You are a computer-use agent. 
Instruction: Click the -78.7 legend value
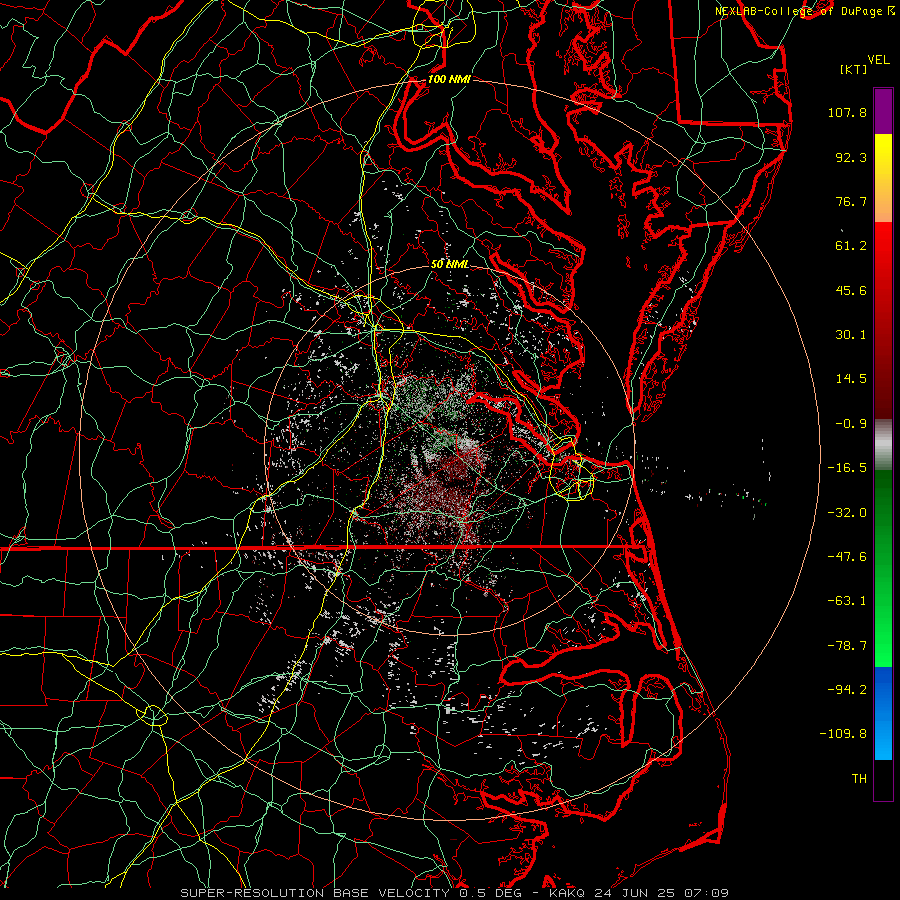click(847, 646)
